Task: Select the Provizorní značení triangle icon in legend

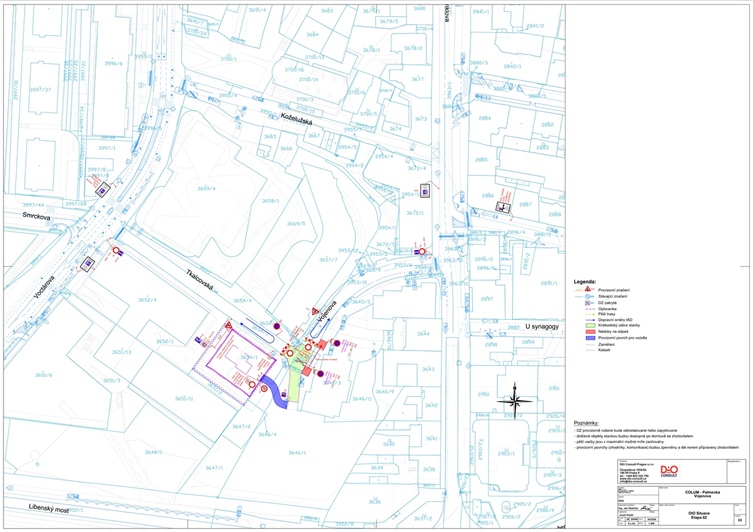Action: coord(587,289)
